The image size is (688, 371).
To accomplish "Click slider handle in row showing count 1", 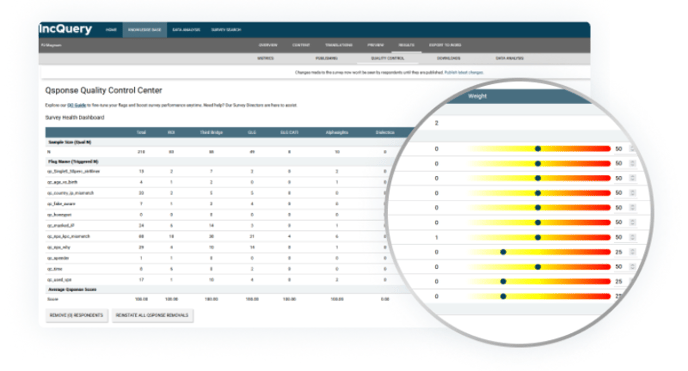I will click(538, 237).
